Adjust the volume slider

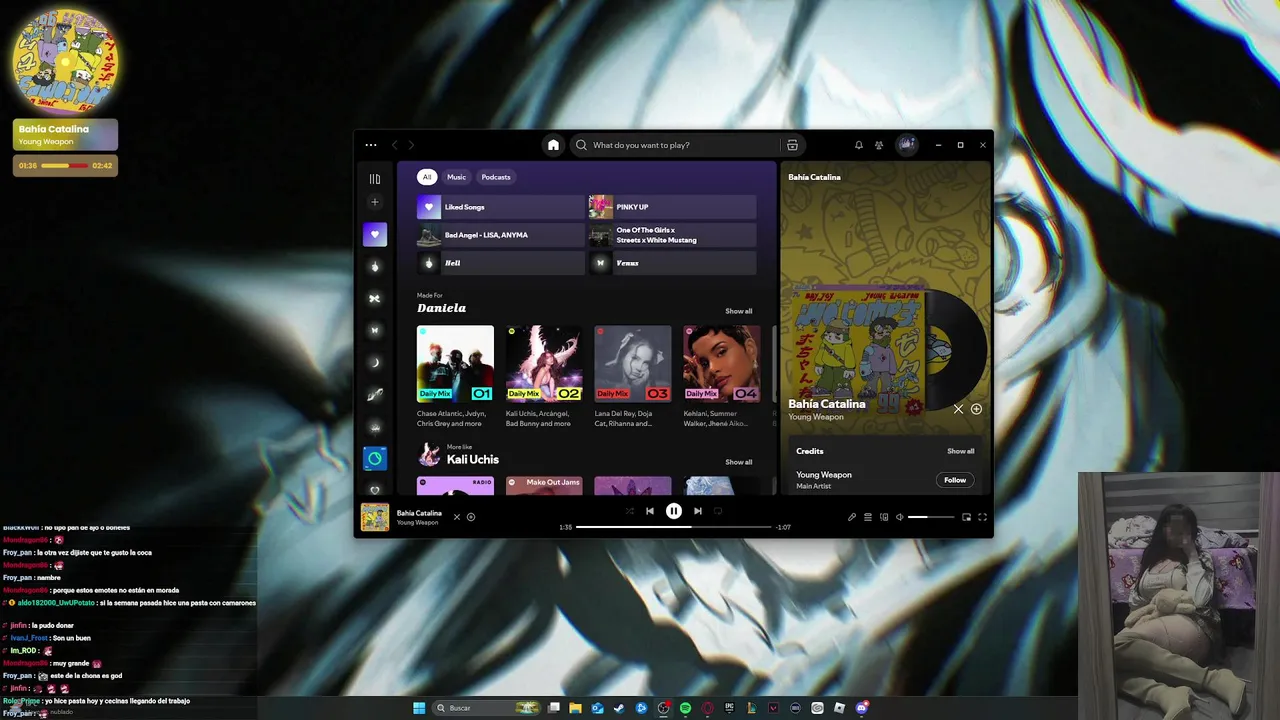click(931, 517)
